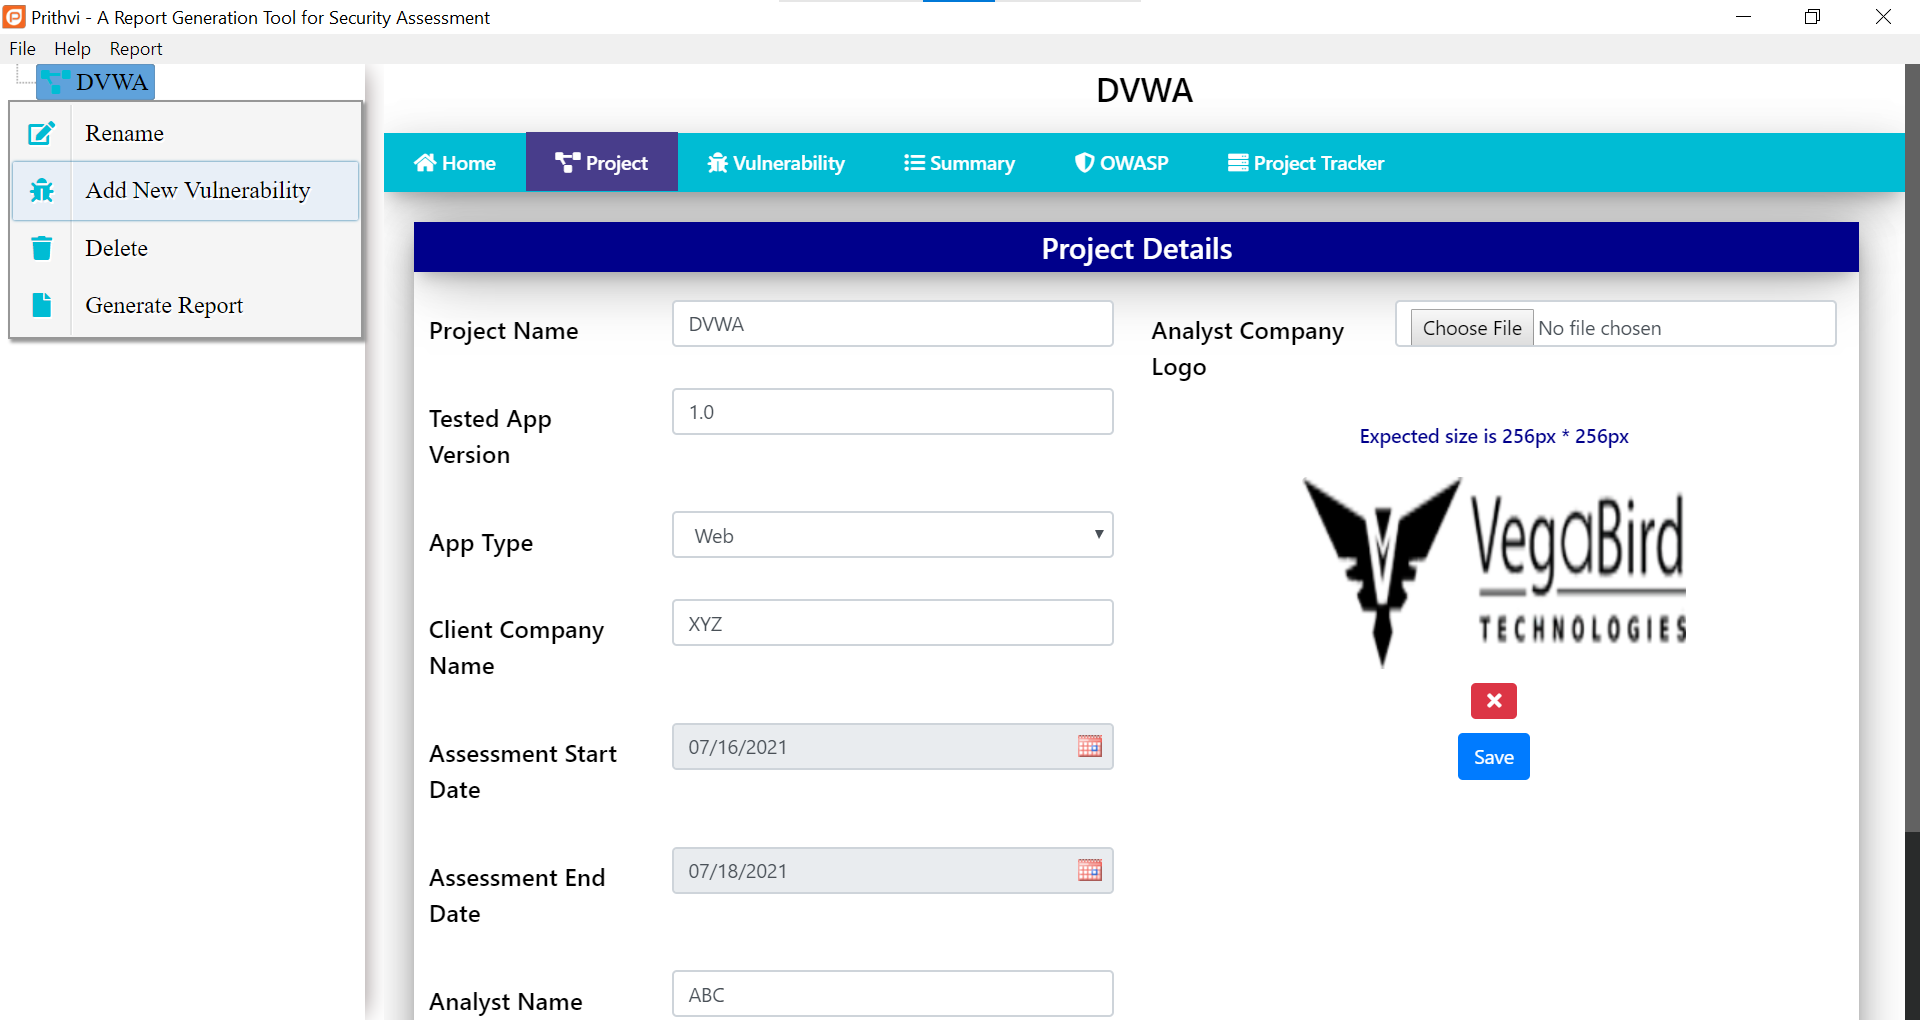Click the trash can Delete icon
The height and width of the screenshot is (1020, 1920).
(x=41, y=248)
